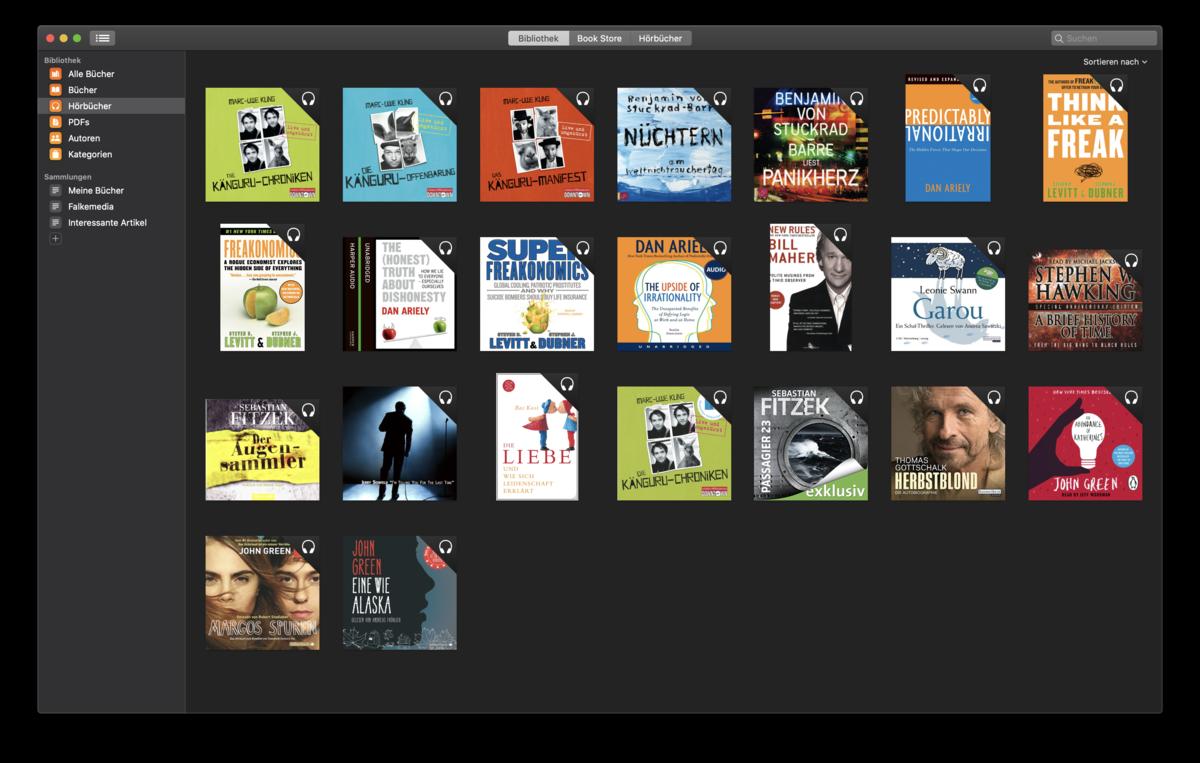Open Fitzek Der Augensammler audiobook cover
Screen dimensions: 1200x763
pyautogui.click(x=263, y=449)
